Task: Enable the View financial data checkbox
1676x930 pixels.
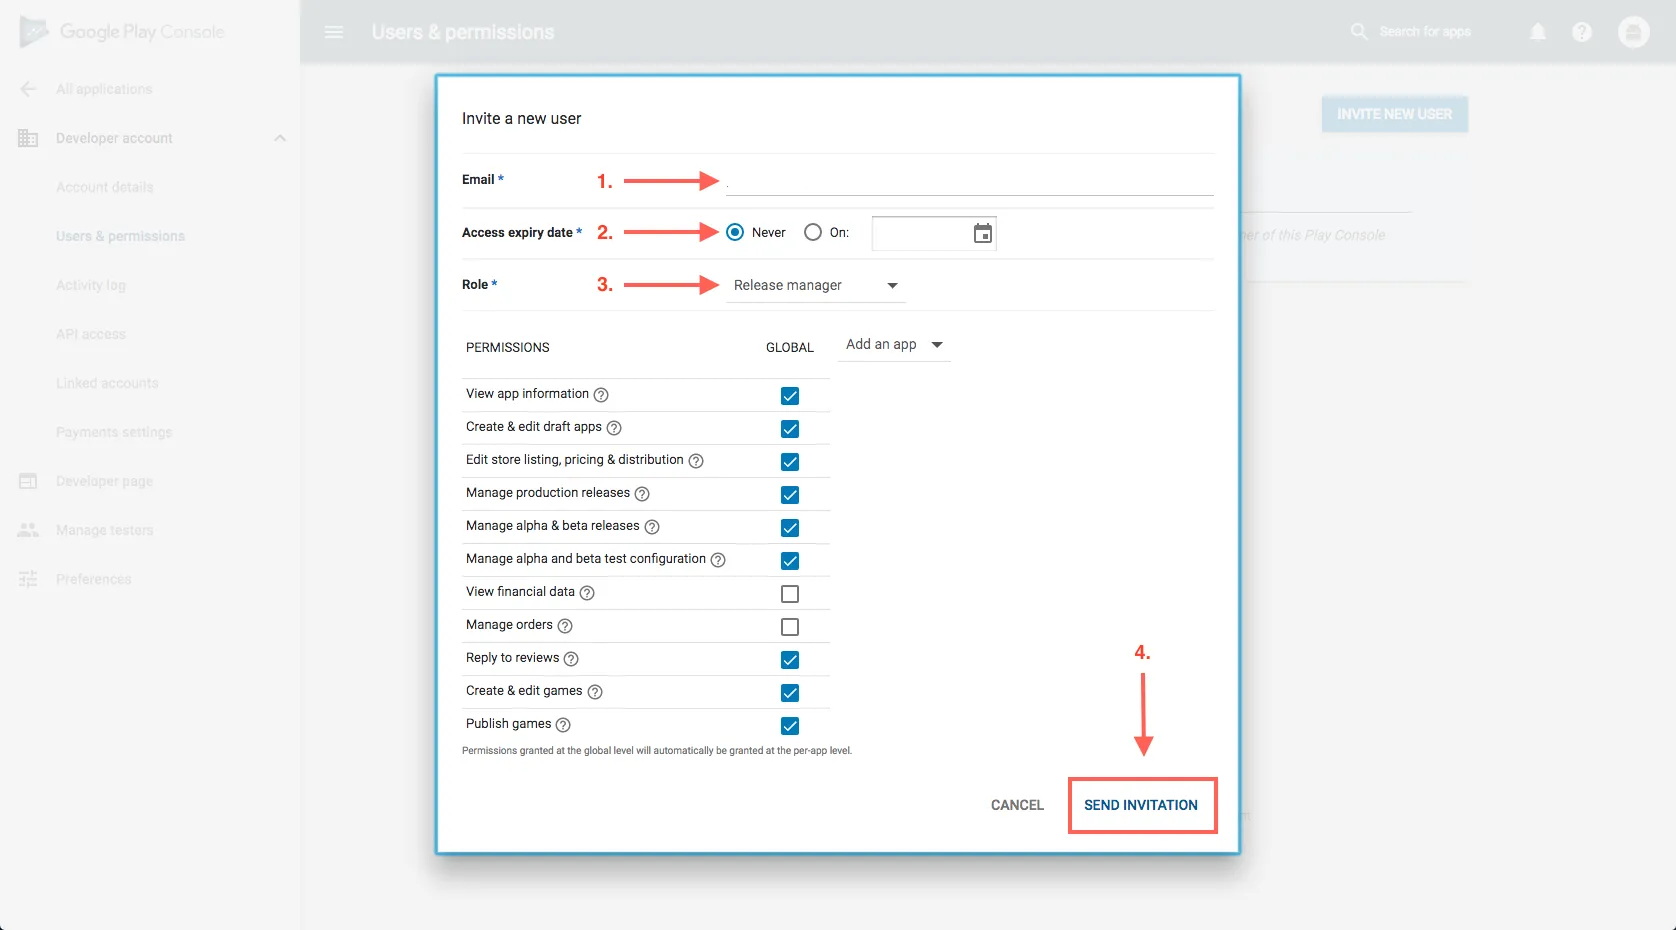Action: click(x=790, y=594)
